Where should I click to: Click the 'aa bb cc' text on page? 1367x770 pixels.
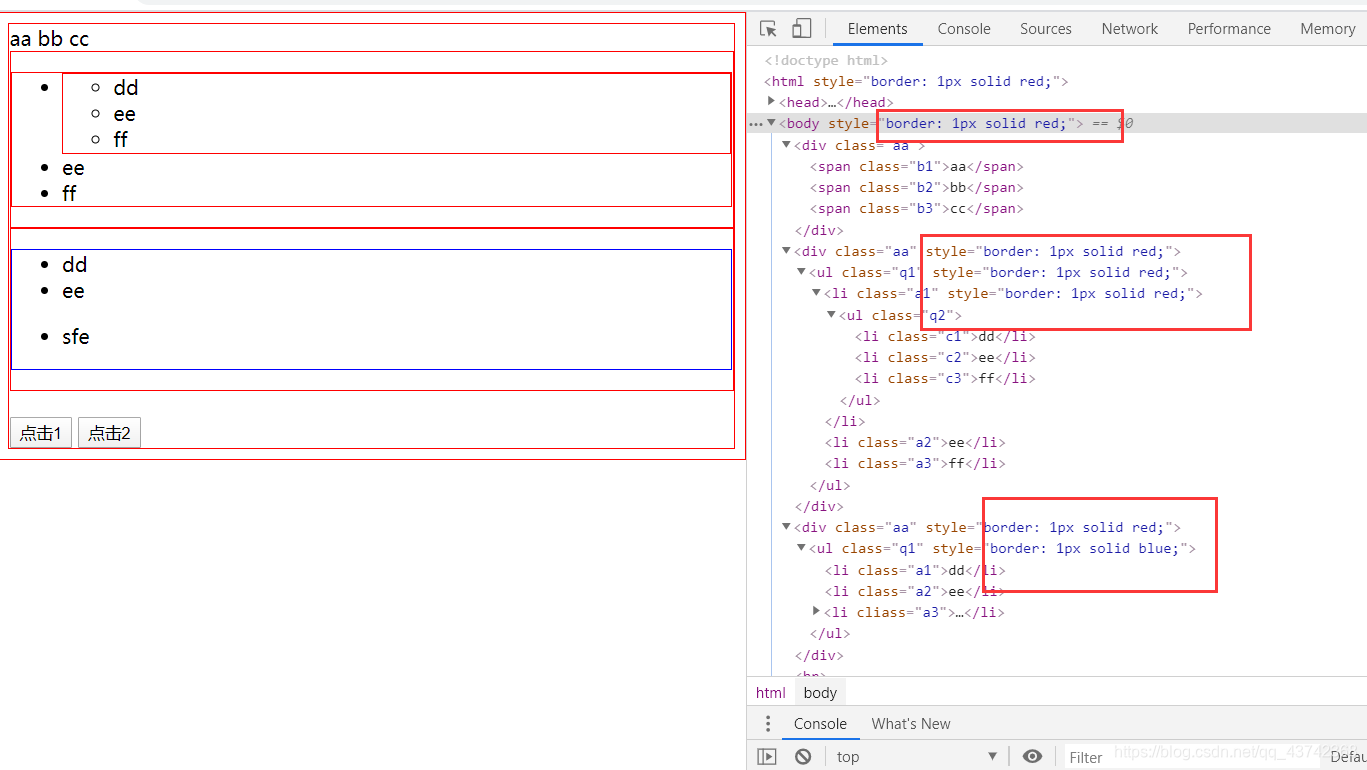tap(49, 39)
